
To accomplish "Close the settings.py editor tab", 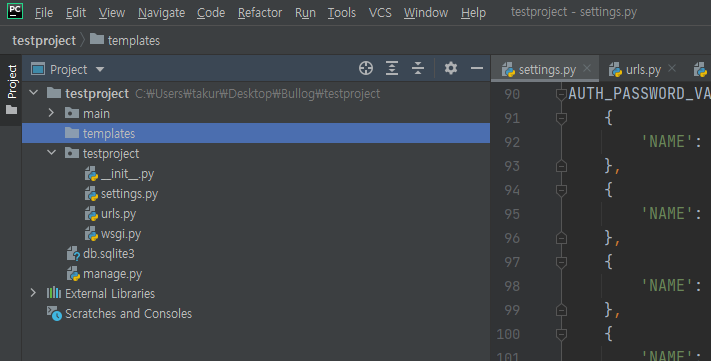I will (587, 68).
